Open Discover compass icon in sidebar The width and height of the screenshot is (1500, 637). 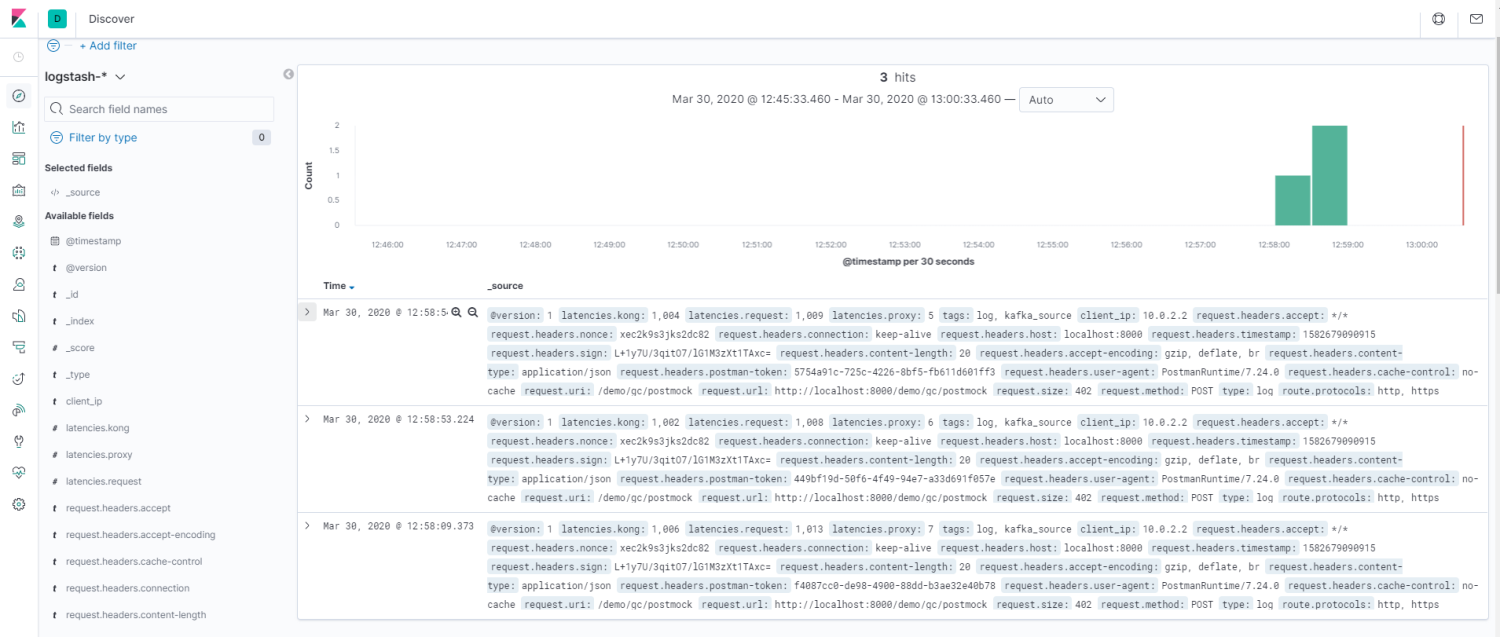point(18,96)
